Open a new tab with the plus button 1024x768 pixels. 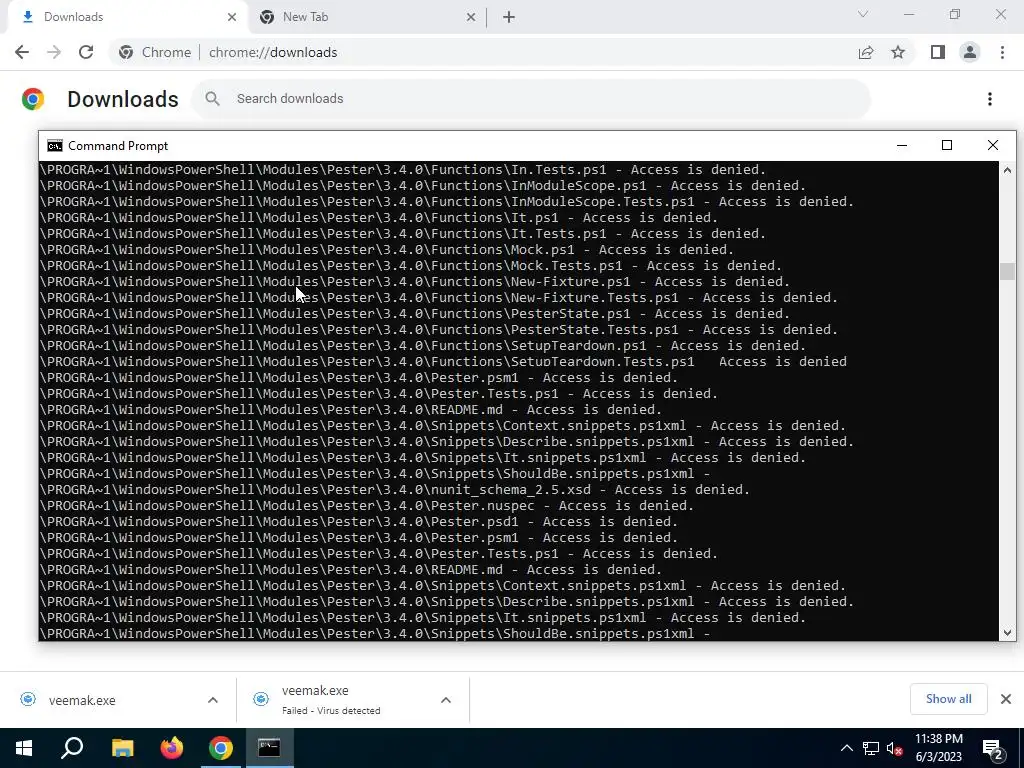[509, 17]
